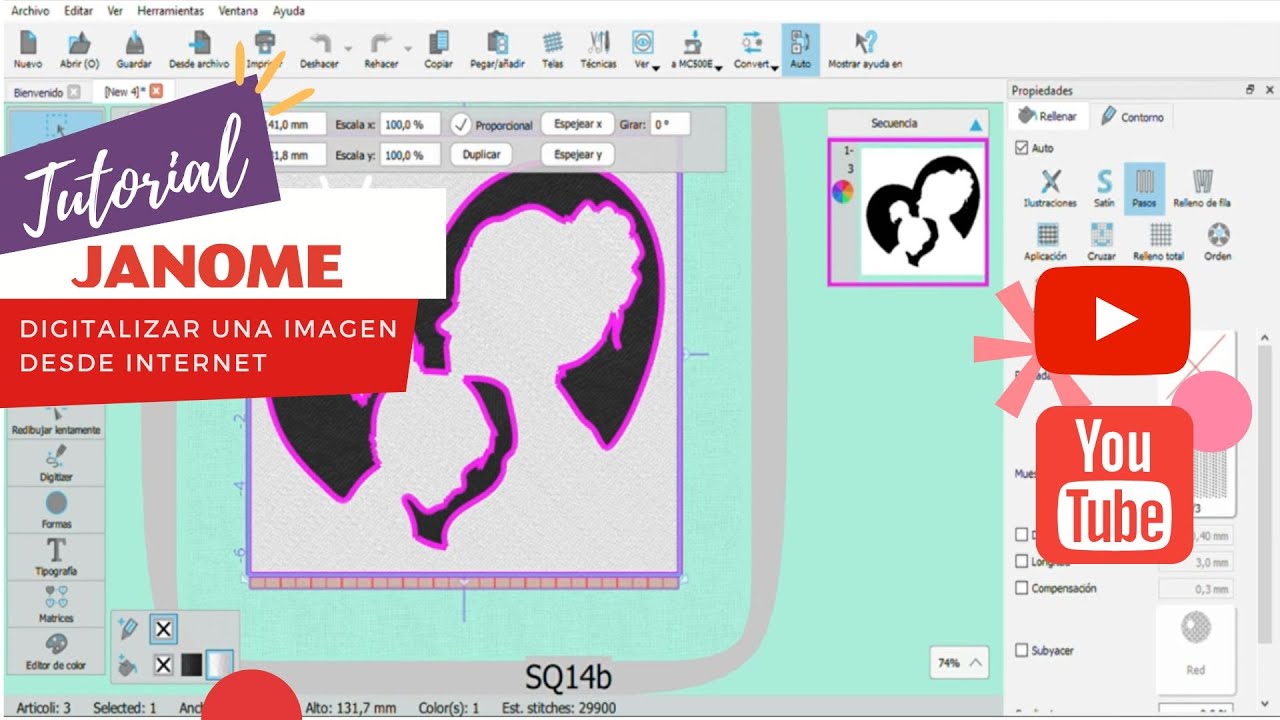Open the color wheel in Secuencia
This screenshot has height=720, width=1280.
pyautogui.click(x=843, y=192)
